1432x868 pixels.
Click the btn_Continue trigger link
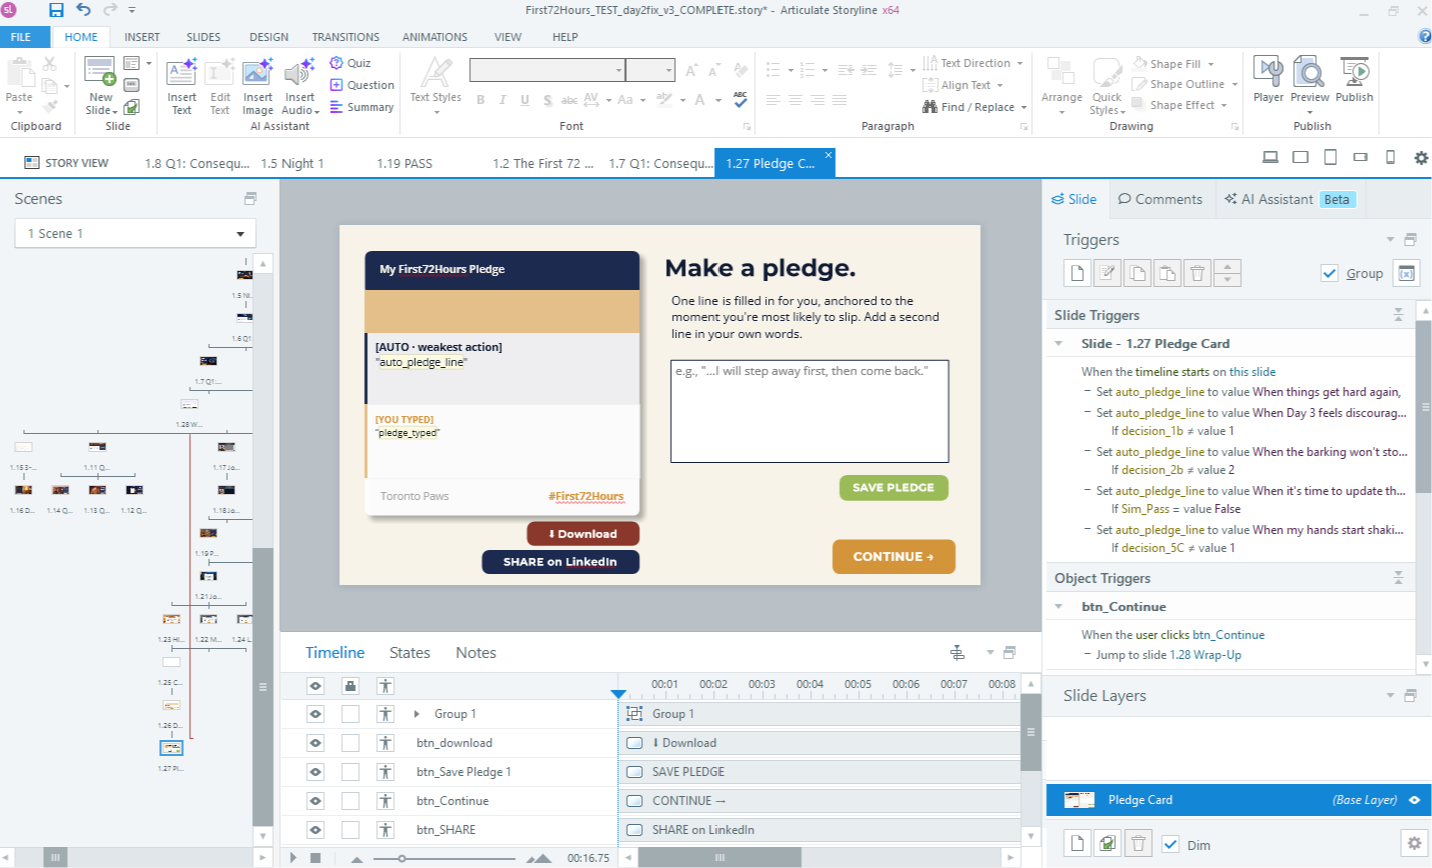1228,635
